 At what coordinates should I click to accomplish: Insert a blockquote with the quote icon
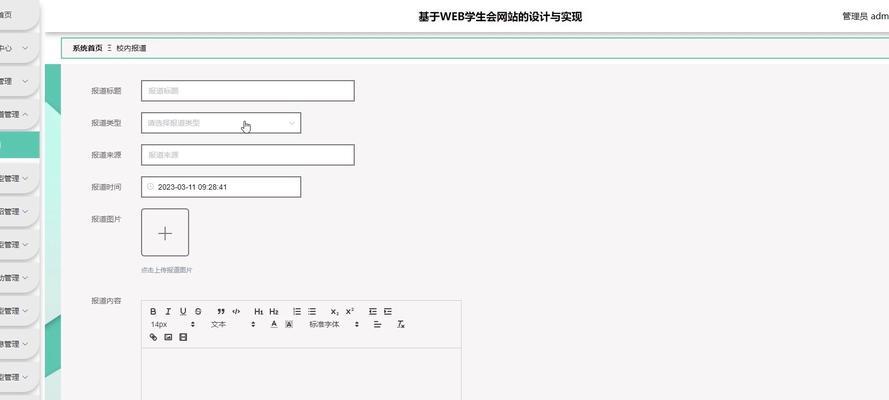tap(221, 312)
